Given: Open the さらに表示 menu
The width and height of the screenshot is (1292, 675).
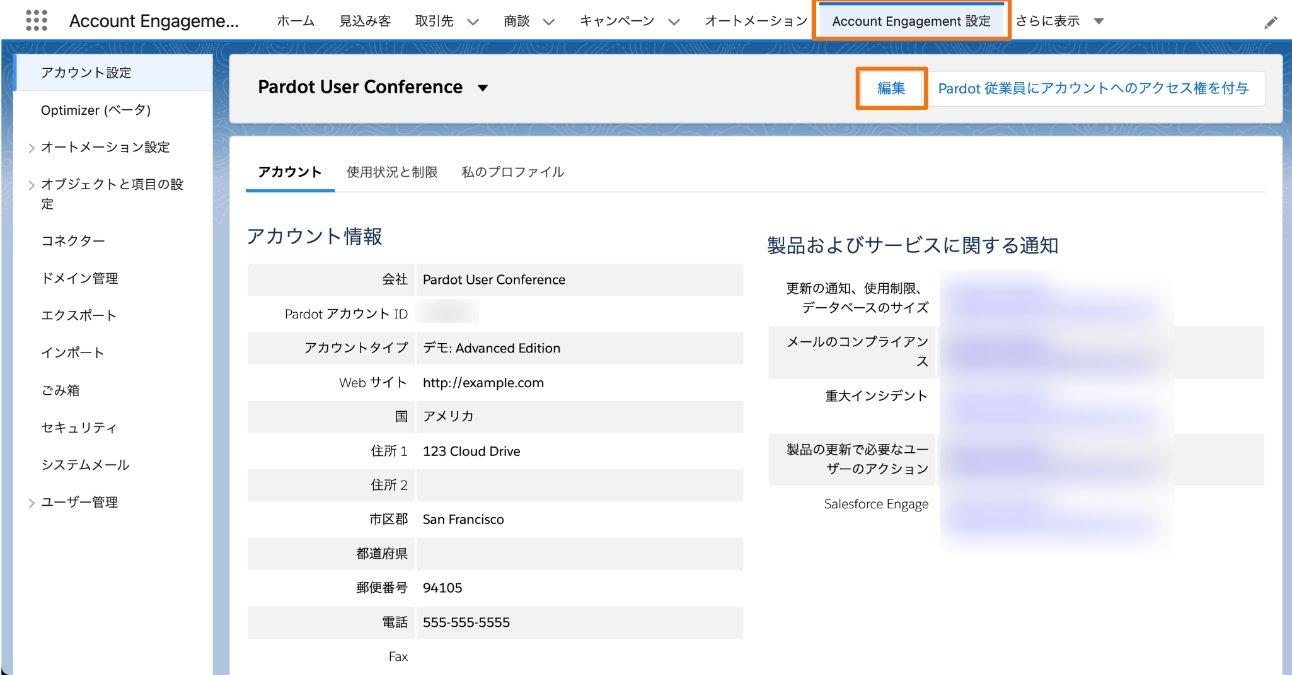Looking at the screenshot, I should click(x=1059, y=21).
